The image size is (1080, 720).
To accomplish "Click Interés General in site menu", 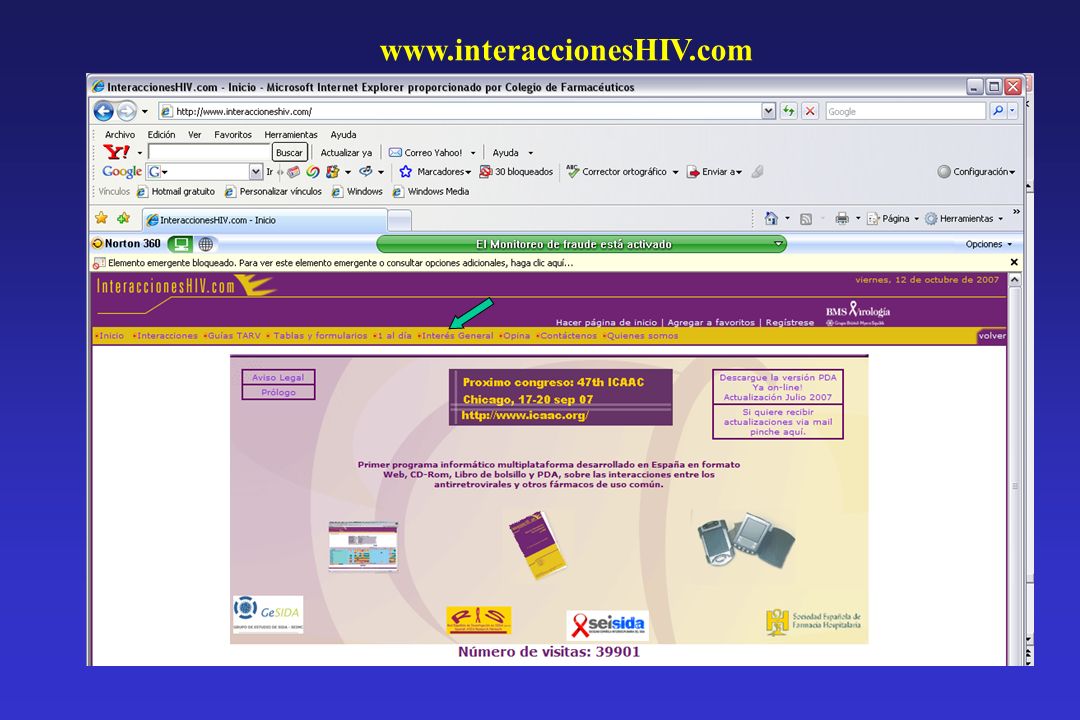I will pyautogui.click(x=456, y=336).
